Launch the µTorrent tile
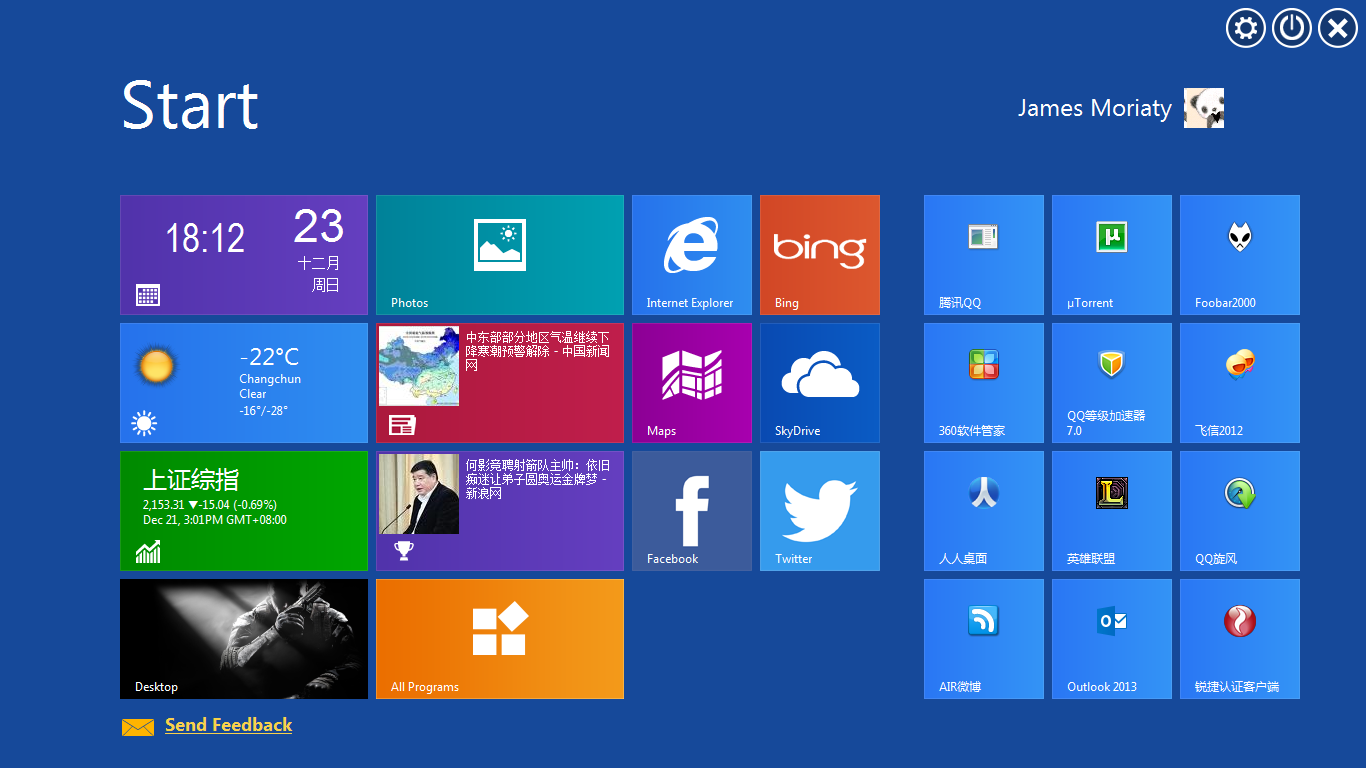 click(1112, 255)
